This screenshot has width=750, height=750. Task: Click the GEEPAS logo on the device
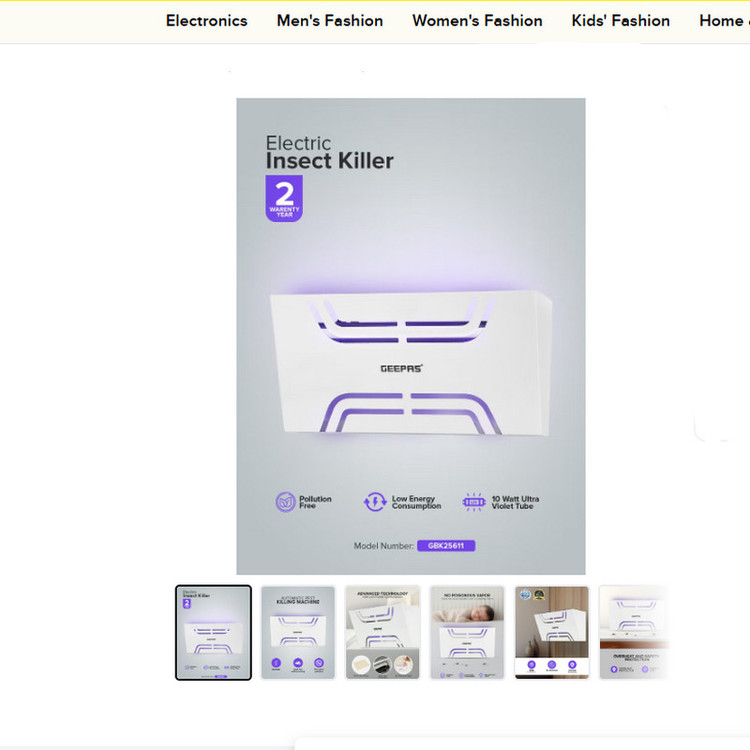coord(401,368)
